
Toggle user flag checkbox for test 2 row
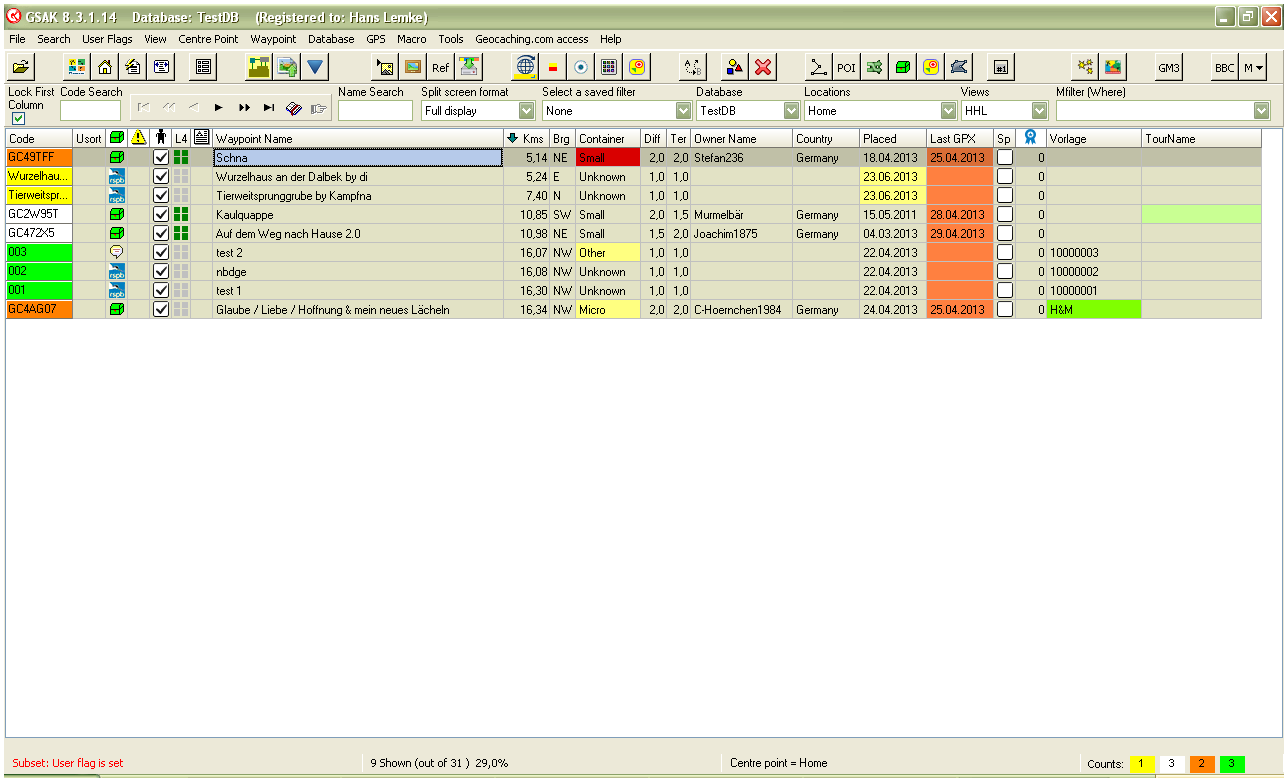161,252
